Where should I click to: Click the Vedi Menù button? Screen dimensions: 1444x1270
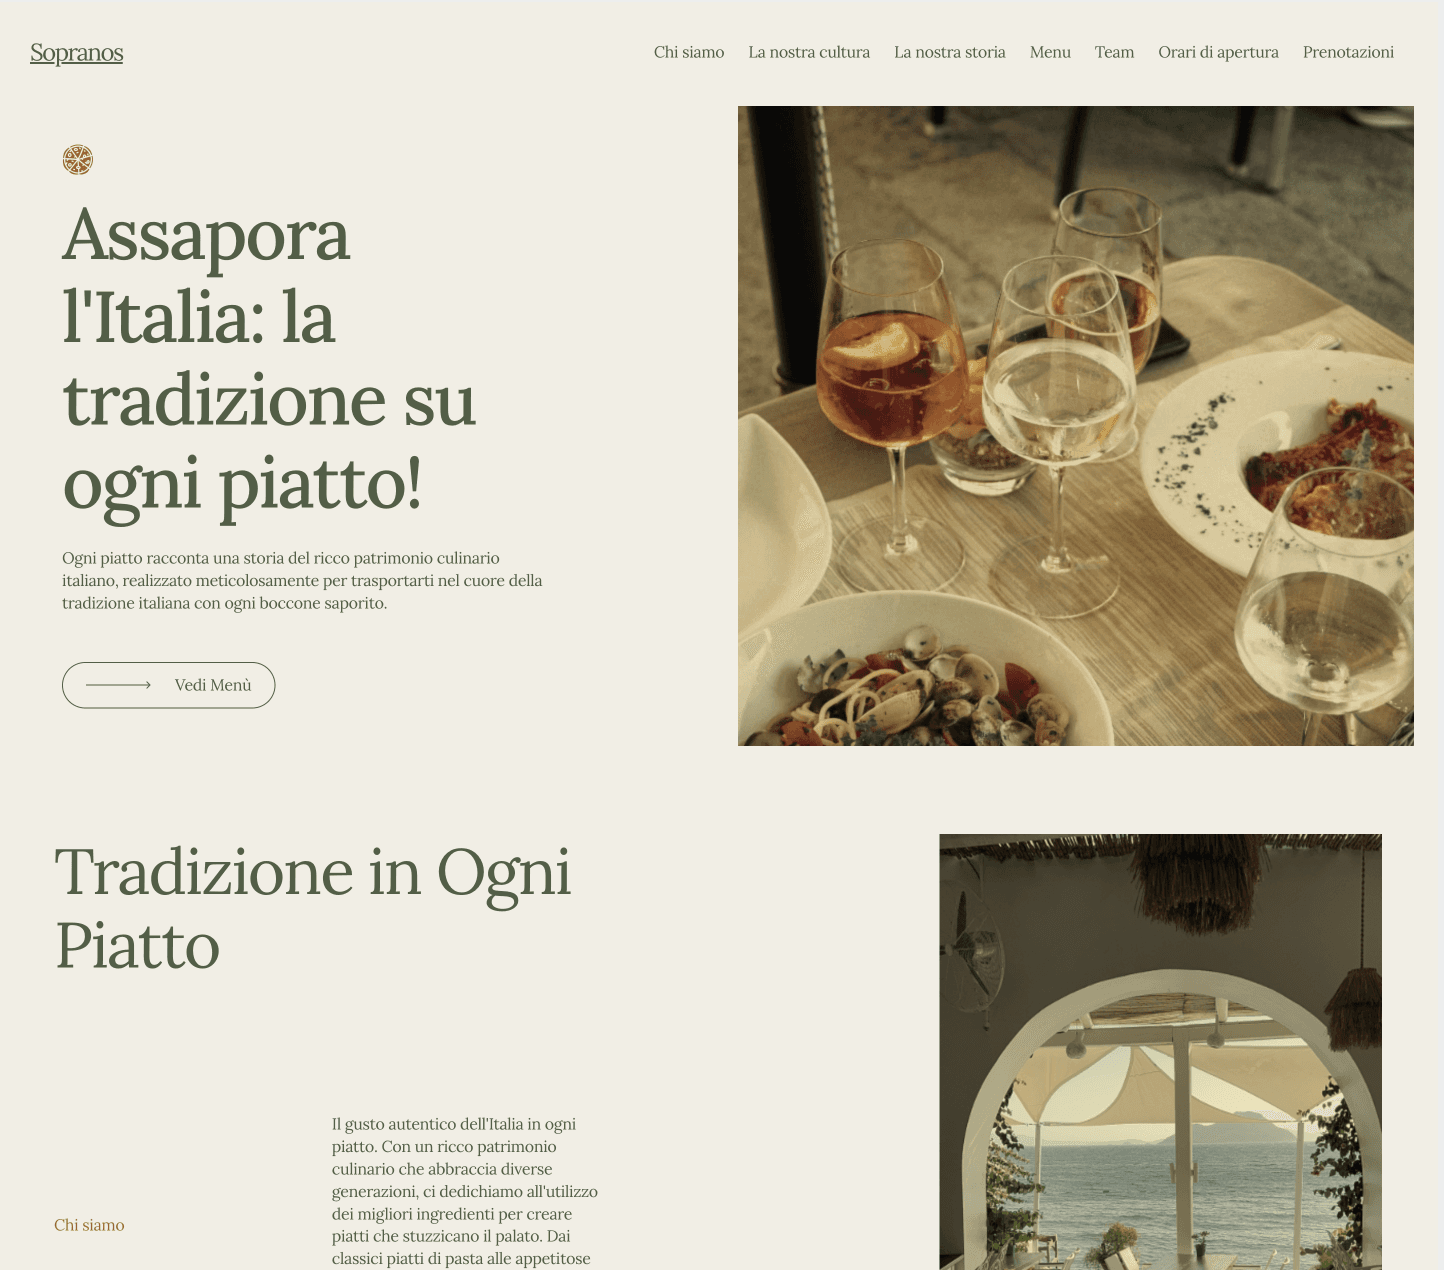[x=168, y=685]
